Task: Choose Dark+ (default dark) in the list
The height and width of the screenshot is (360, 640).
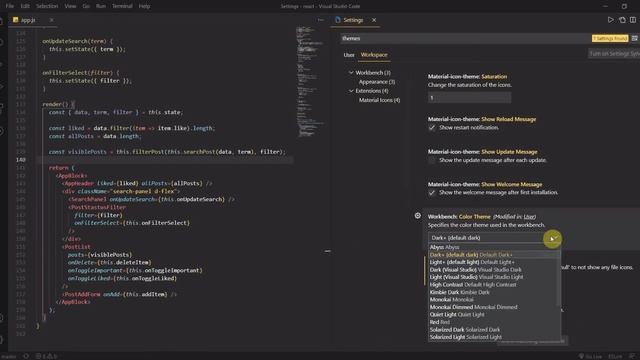Action: click(x=494, y=255)
